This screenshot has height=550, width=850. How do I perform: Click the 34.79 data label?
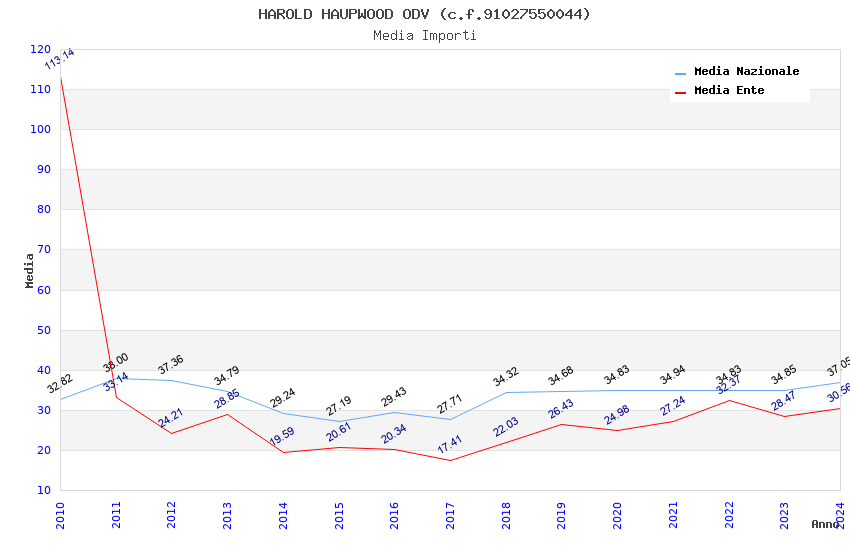227,376
